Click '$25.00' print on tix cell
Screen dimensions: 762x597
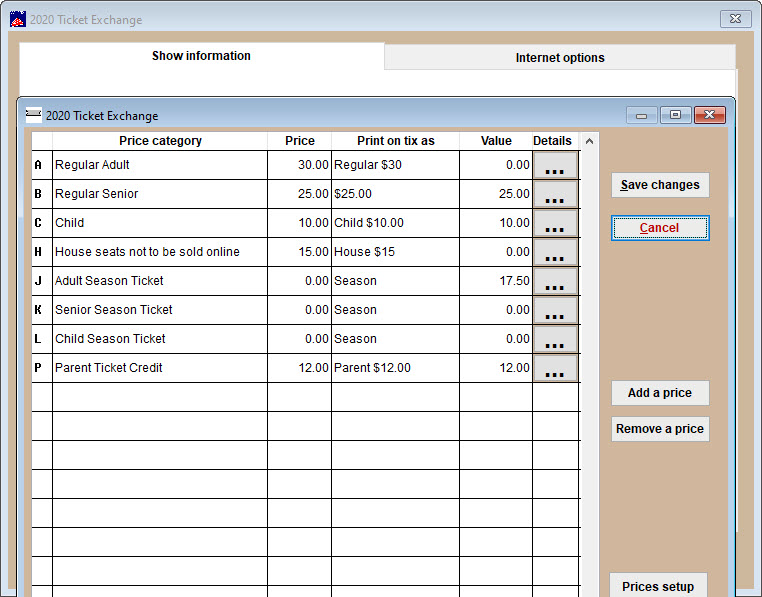396,194
